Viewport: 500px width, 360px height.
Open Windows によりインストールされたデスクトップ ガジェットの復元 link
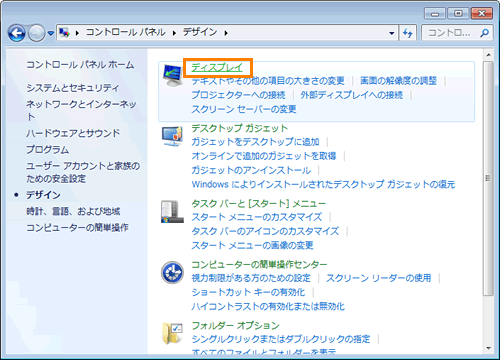323,184
